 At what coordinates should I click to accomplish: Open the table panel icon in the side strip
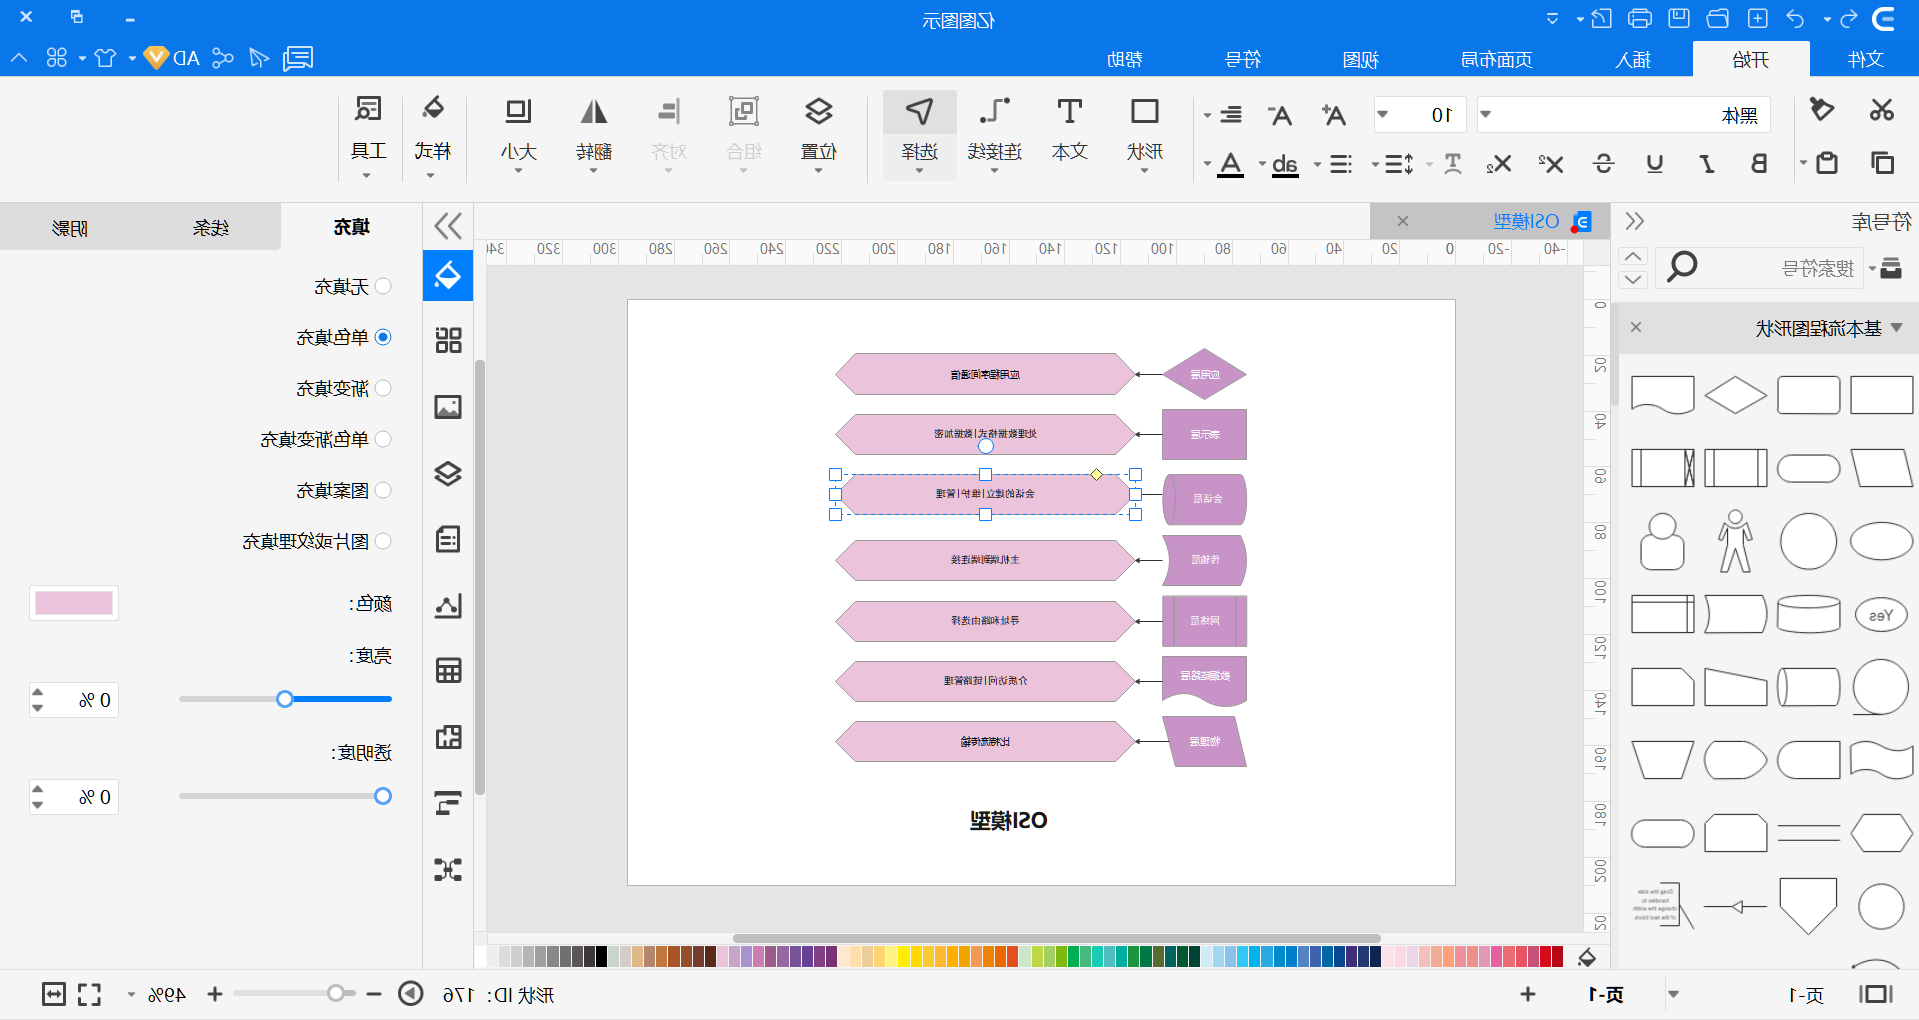448,670
